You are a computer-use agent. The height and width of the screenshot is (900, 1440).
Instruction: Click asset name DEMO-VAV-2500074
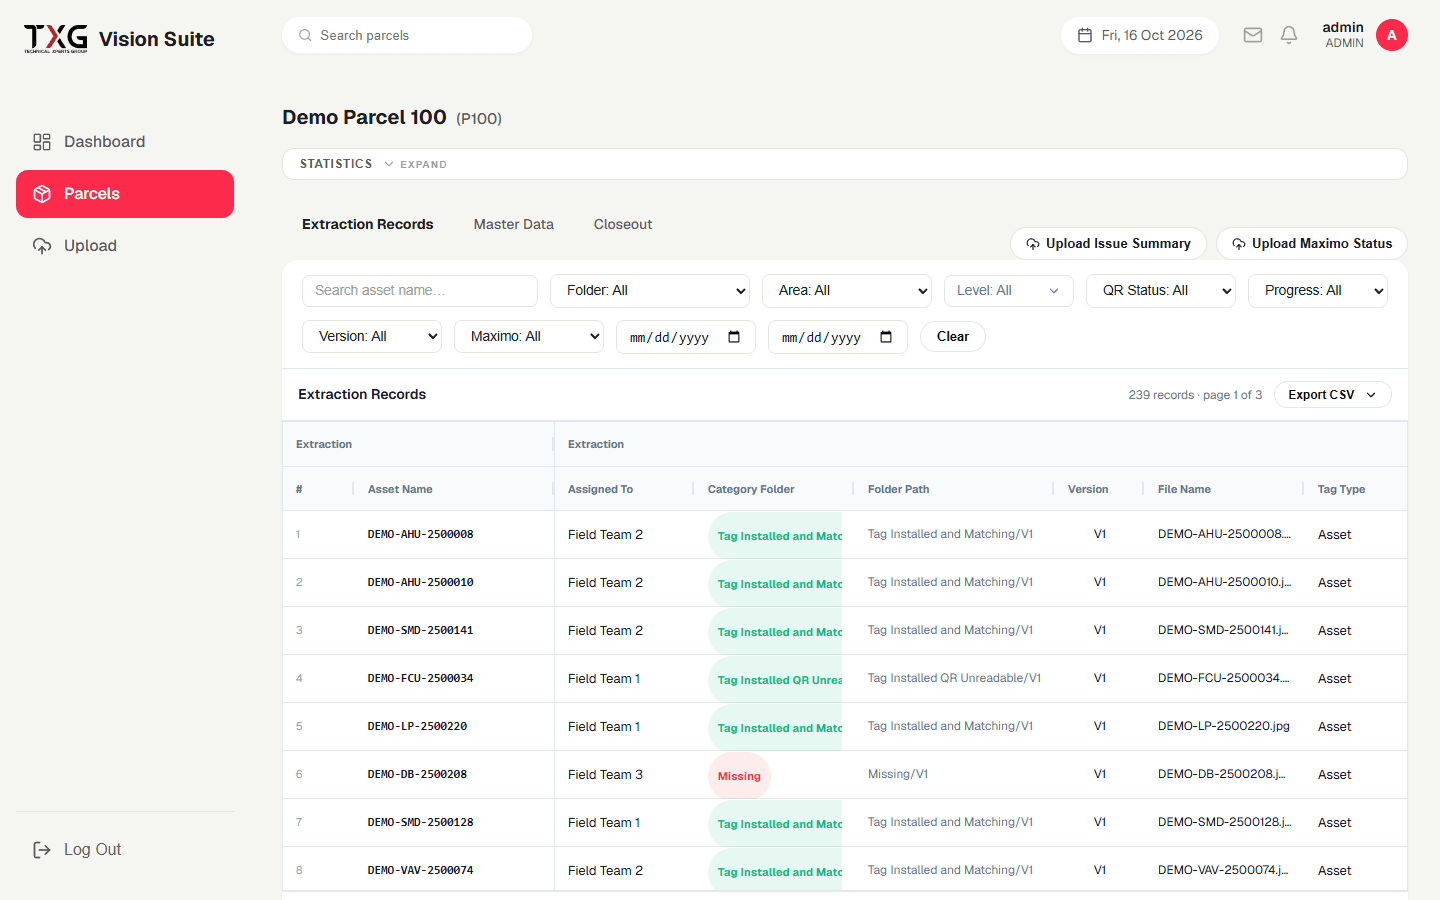(420, 871)
